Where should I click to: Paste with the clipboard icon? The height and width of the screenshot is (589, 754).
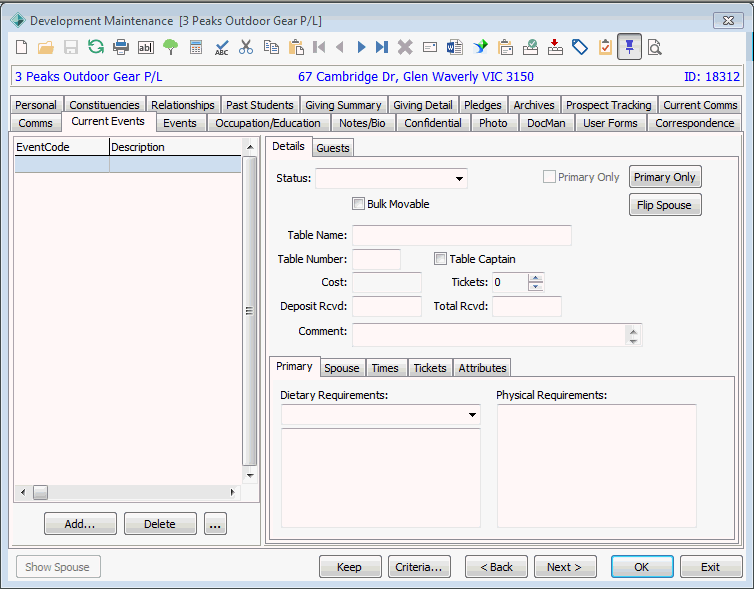tap(296, 47)
